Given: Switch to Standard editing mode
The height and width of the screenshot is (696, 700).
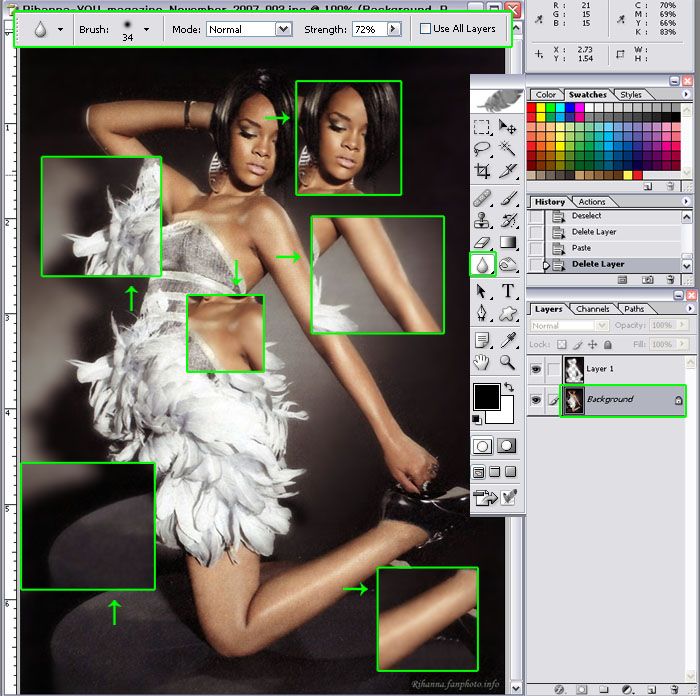Looking at the screenshot, I should click(482, 446).
